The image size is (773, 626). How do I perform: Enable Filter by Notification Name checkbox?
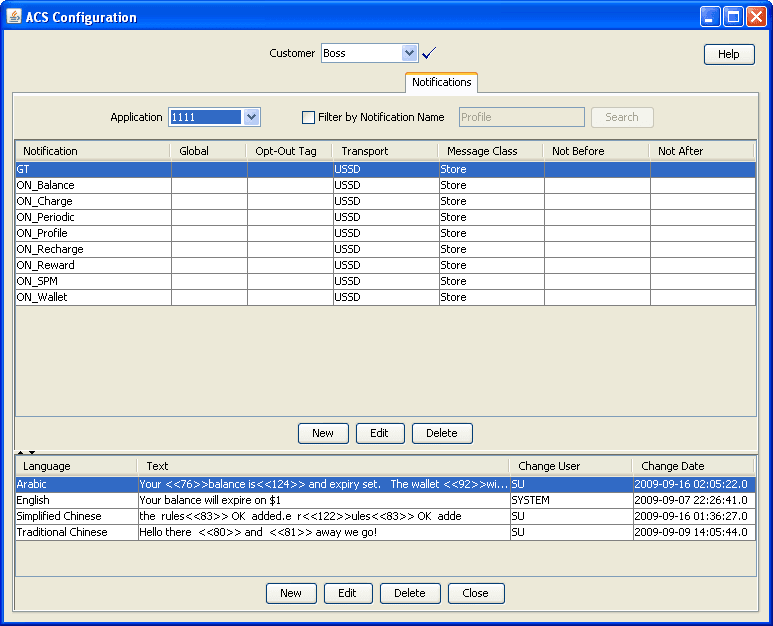(x=309, y=117)
